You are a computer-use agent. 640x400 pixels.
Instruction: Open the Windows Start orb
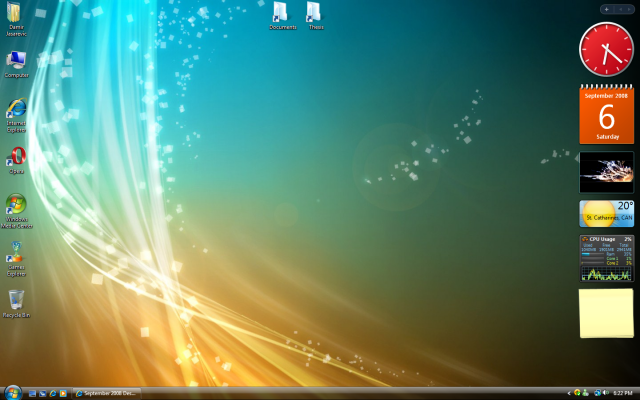tap(13, 393)
